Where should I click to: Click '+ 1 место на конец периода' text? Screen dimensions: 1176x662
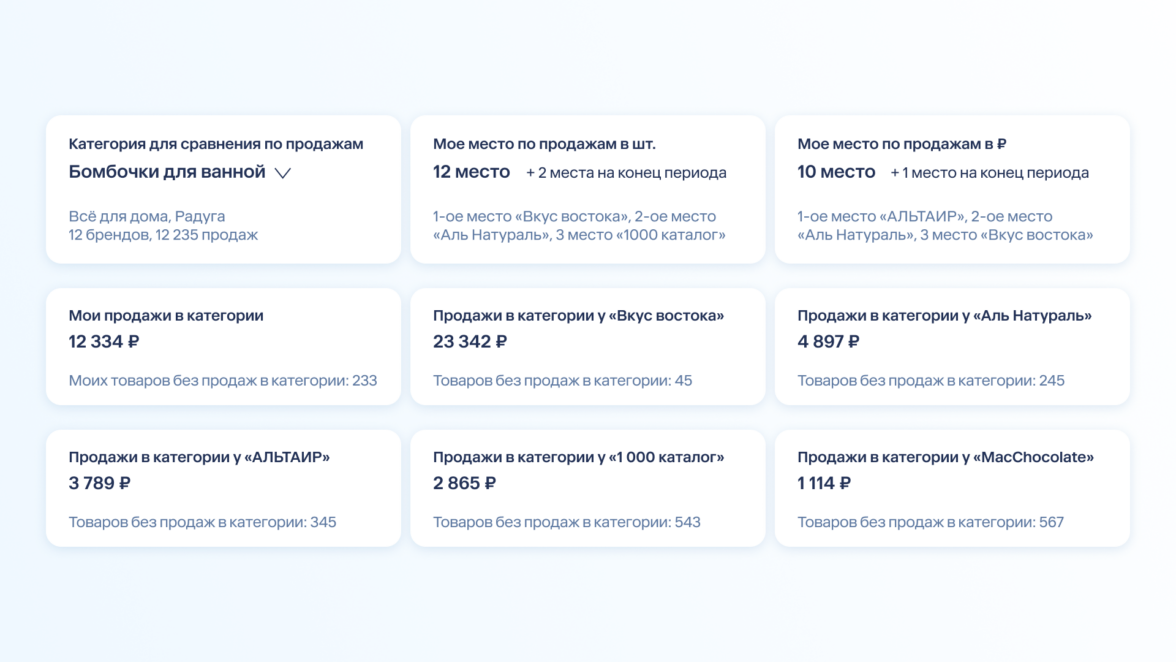pyautogui.click(x=989, y=173)
